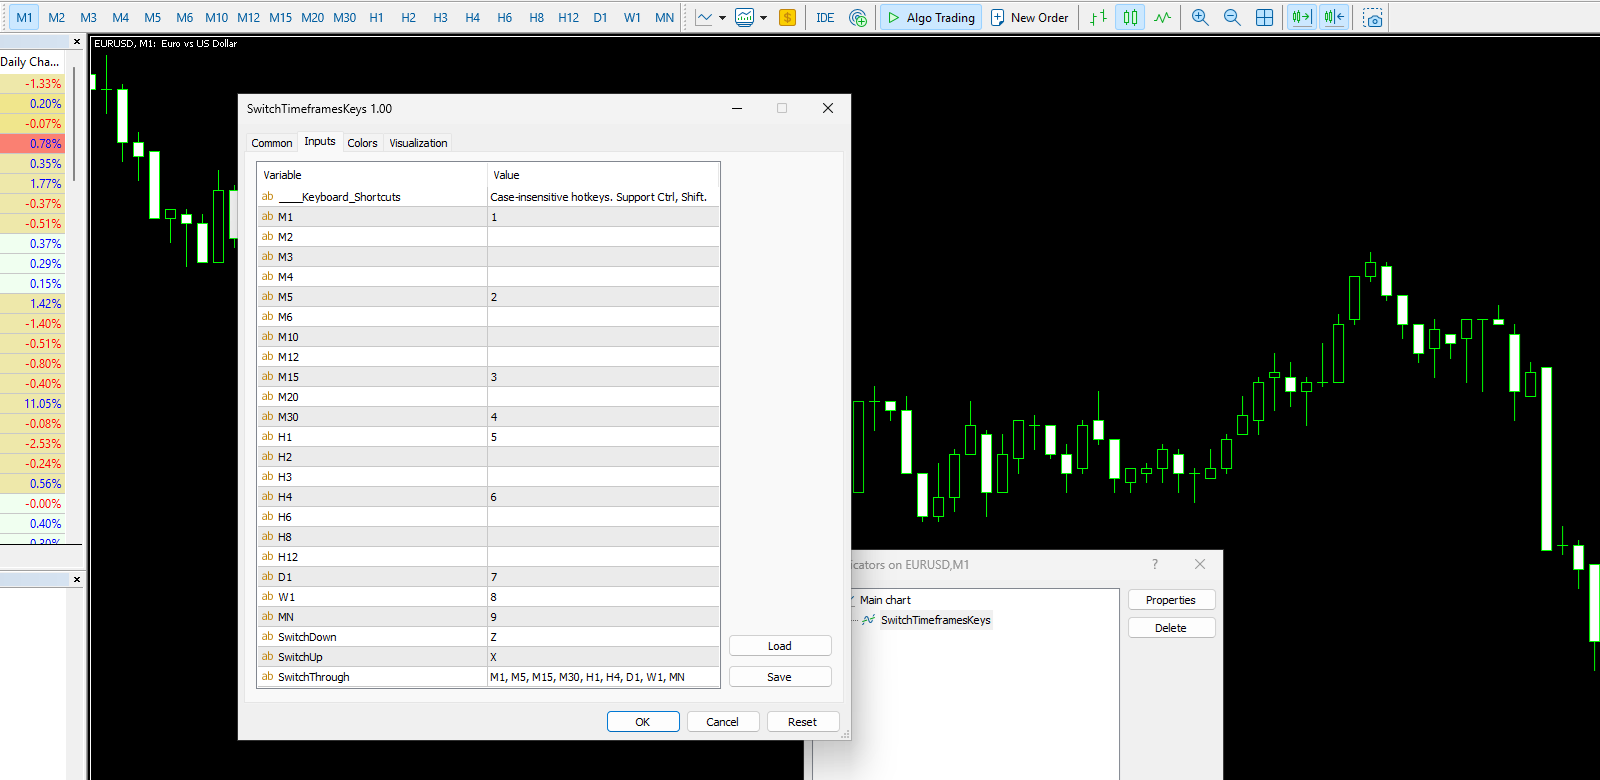
Task: Open the Visualization tab
Action: click(418, 143)
